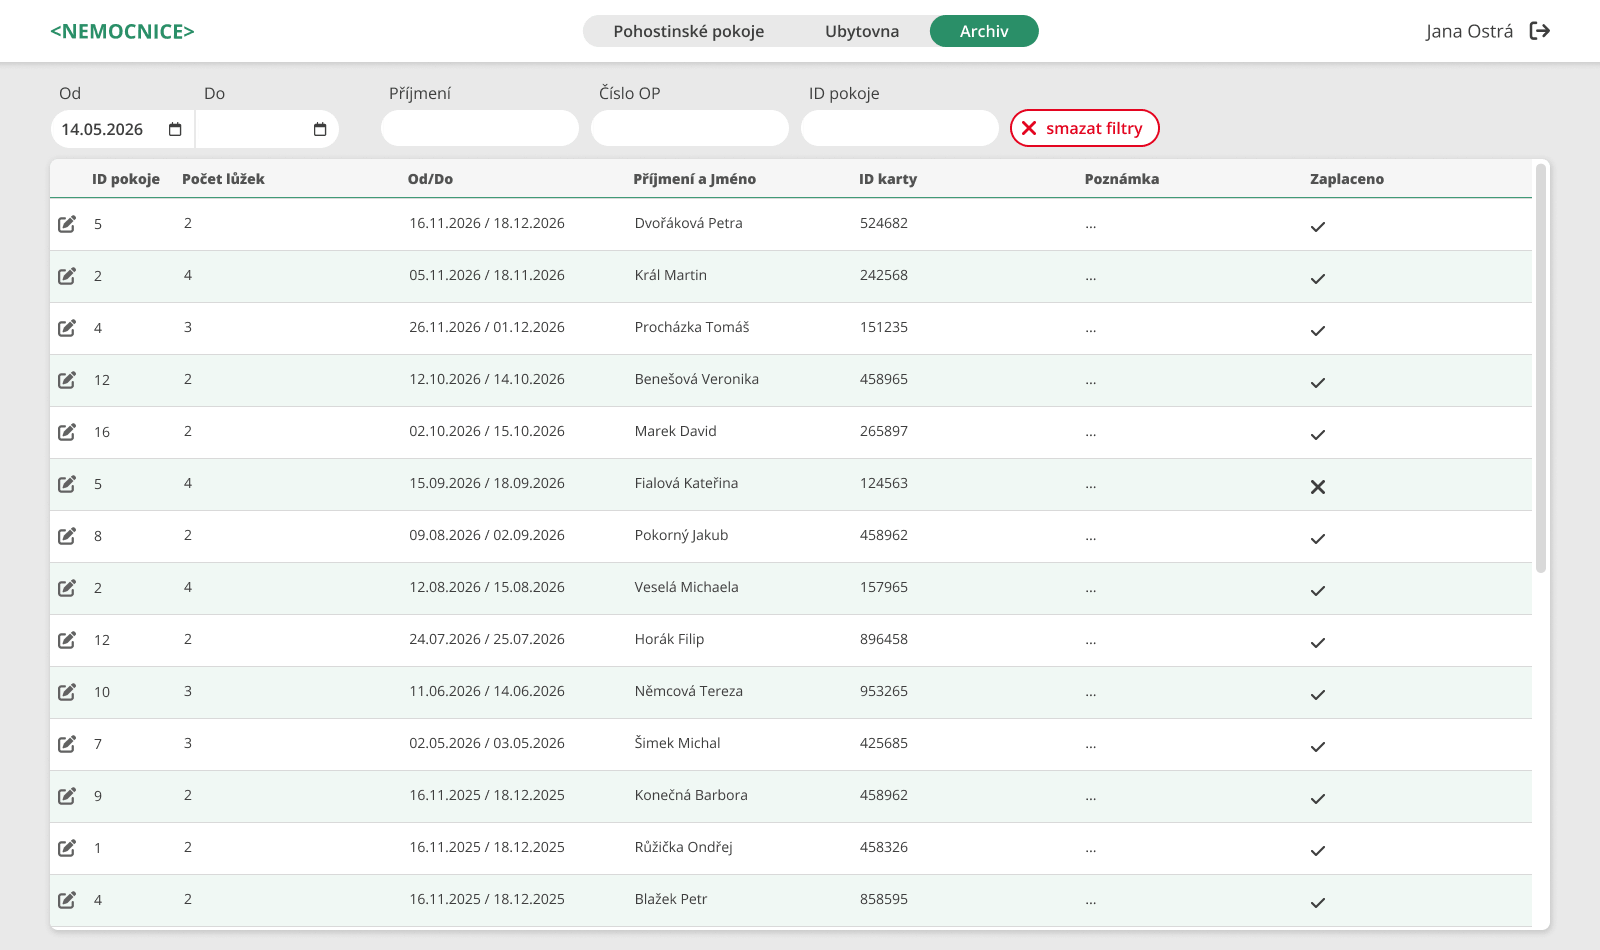Screen dimensions: 1600x950
Task: Edit the Horák Filip row
Action: point(67,640)
